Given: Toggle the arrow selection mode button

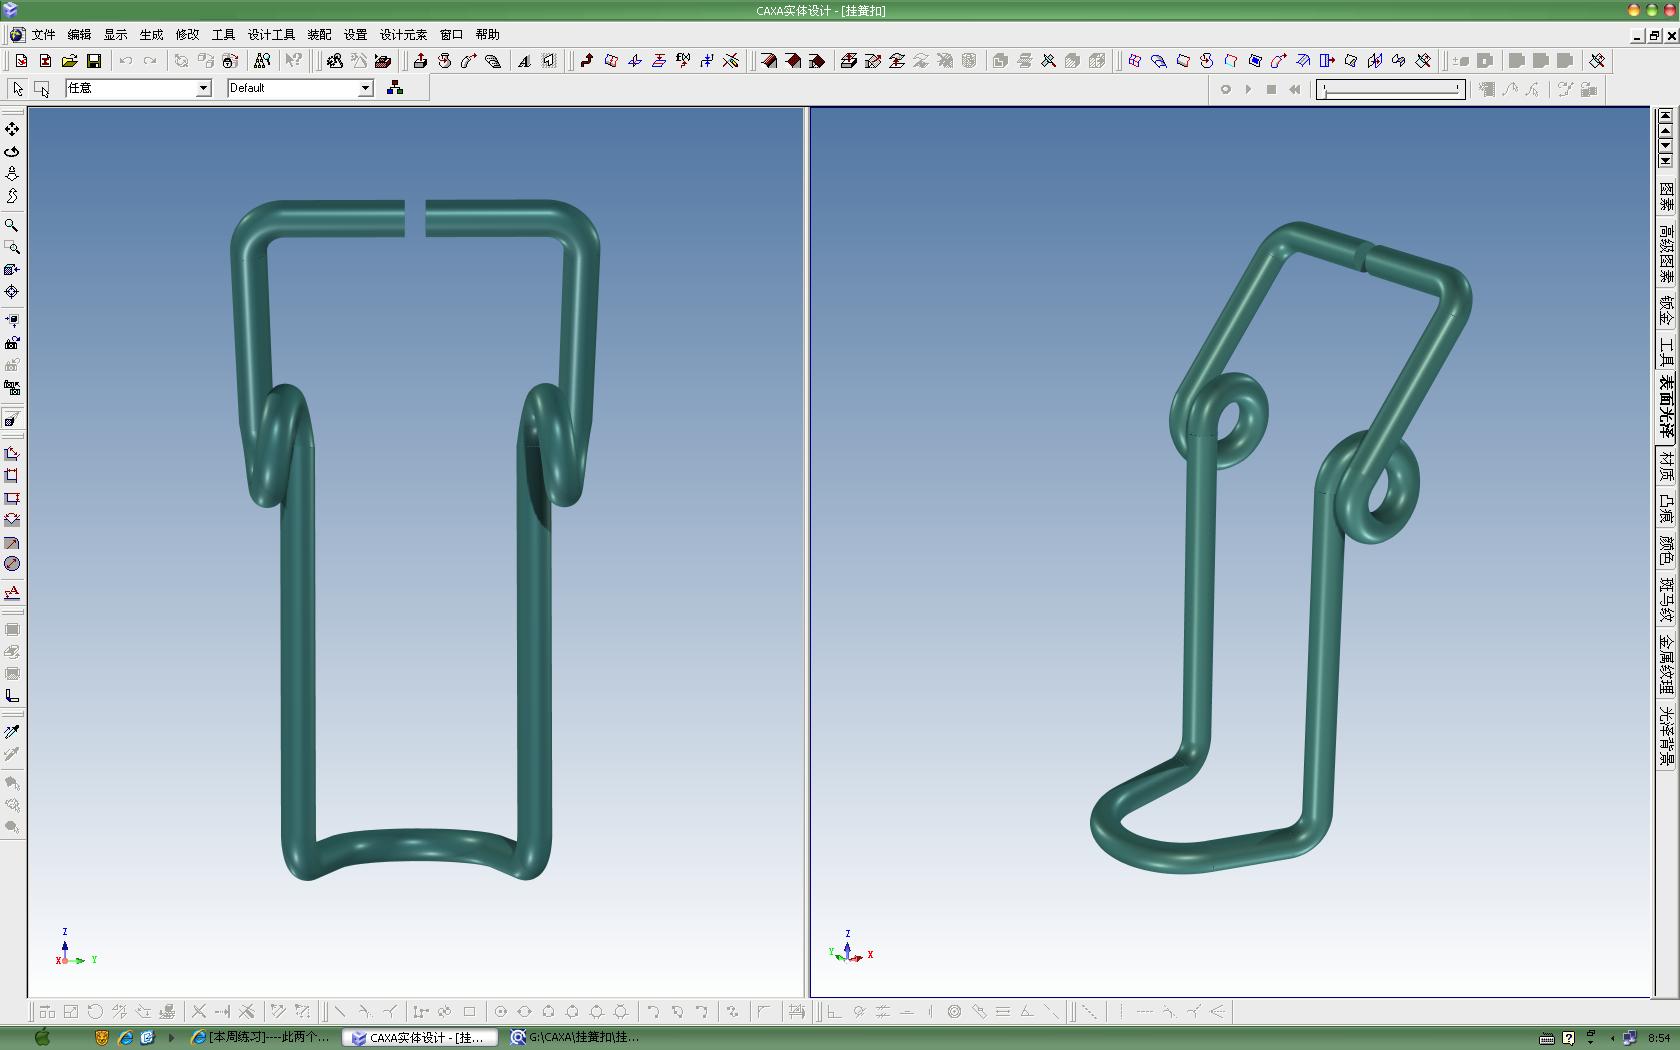Looking at the screenshot, I should coord(18,89).
